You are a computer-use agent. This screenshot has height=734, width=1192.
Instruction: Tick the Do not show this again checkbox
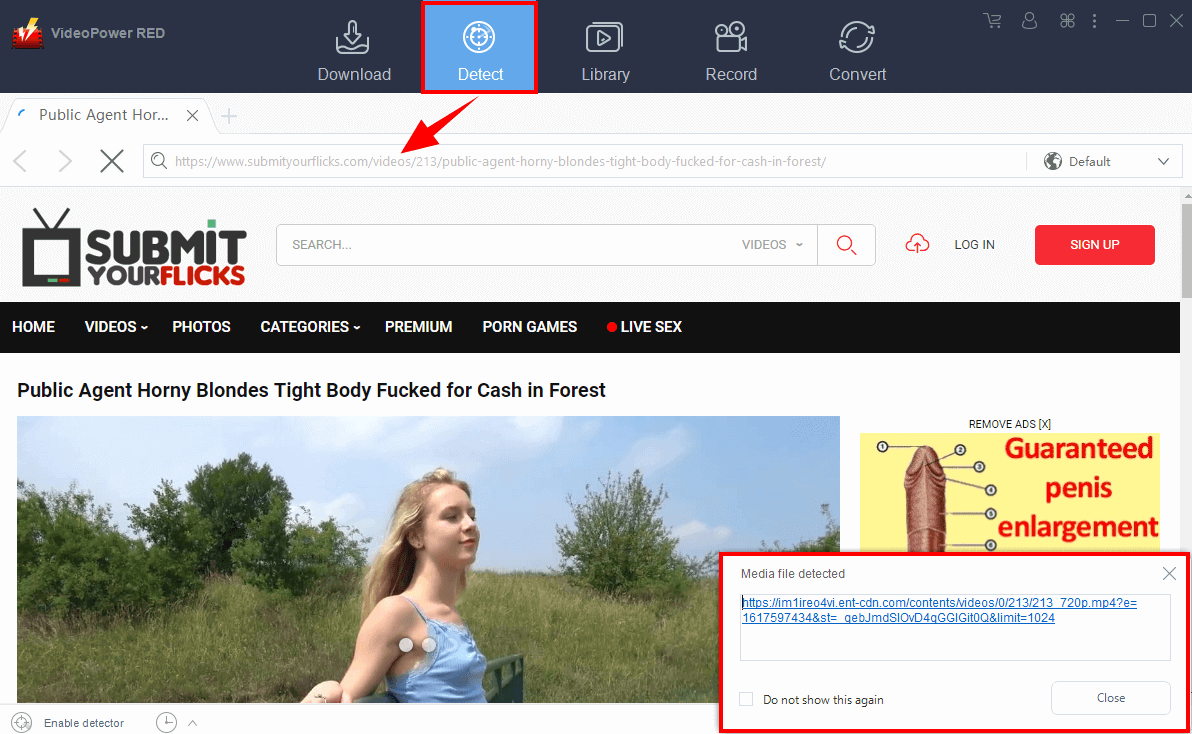[x=747, y=699]
